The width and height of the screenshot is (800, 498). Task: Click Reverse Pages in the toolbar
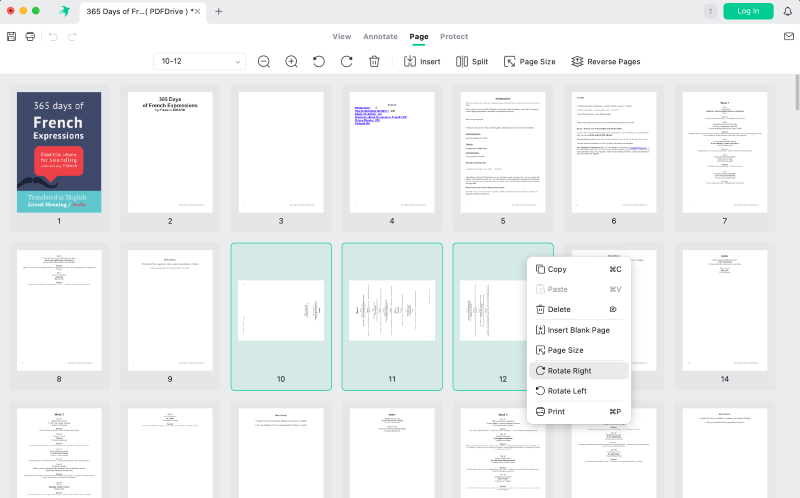(606, 61)
